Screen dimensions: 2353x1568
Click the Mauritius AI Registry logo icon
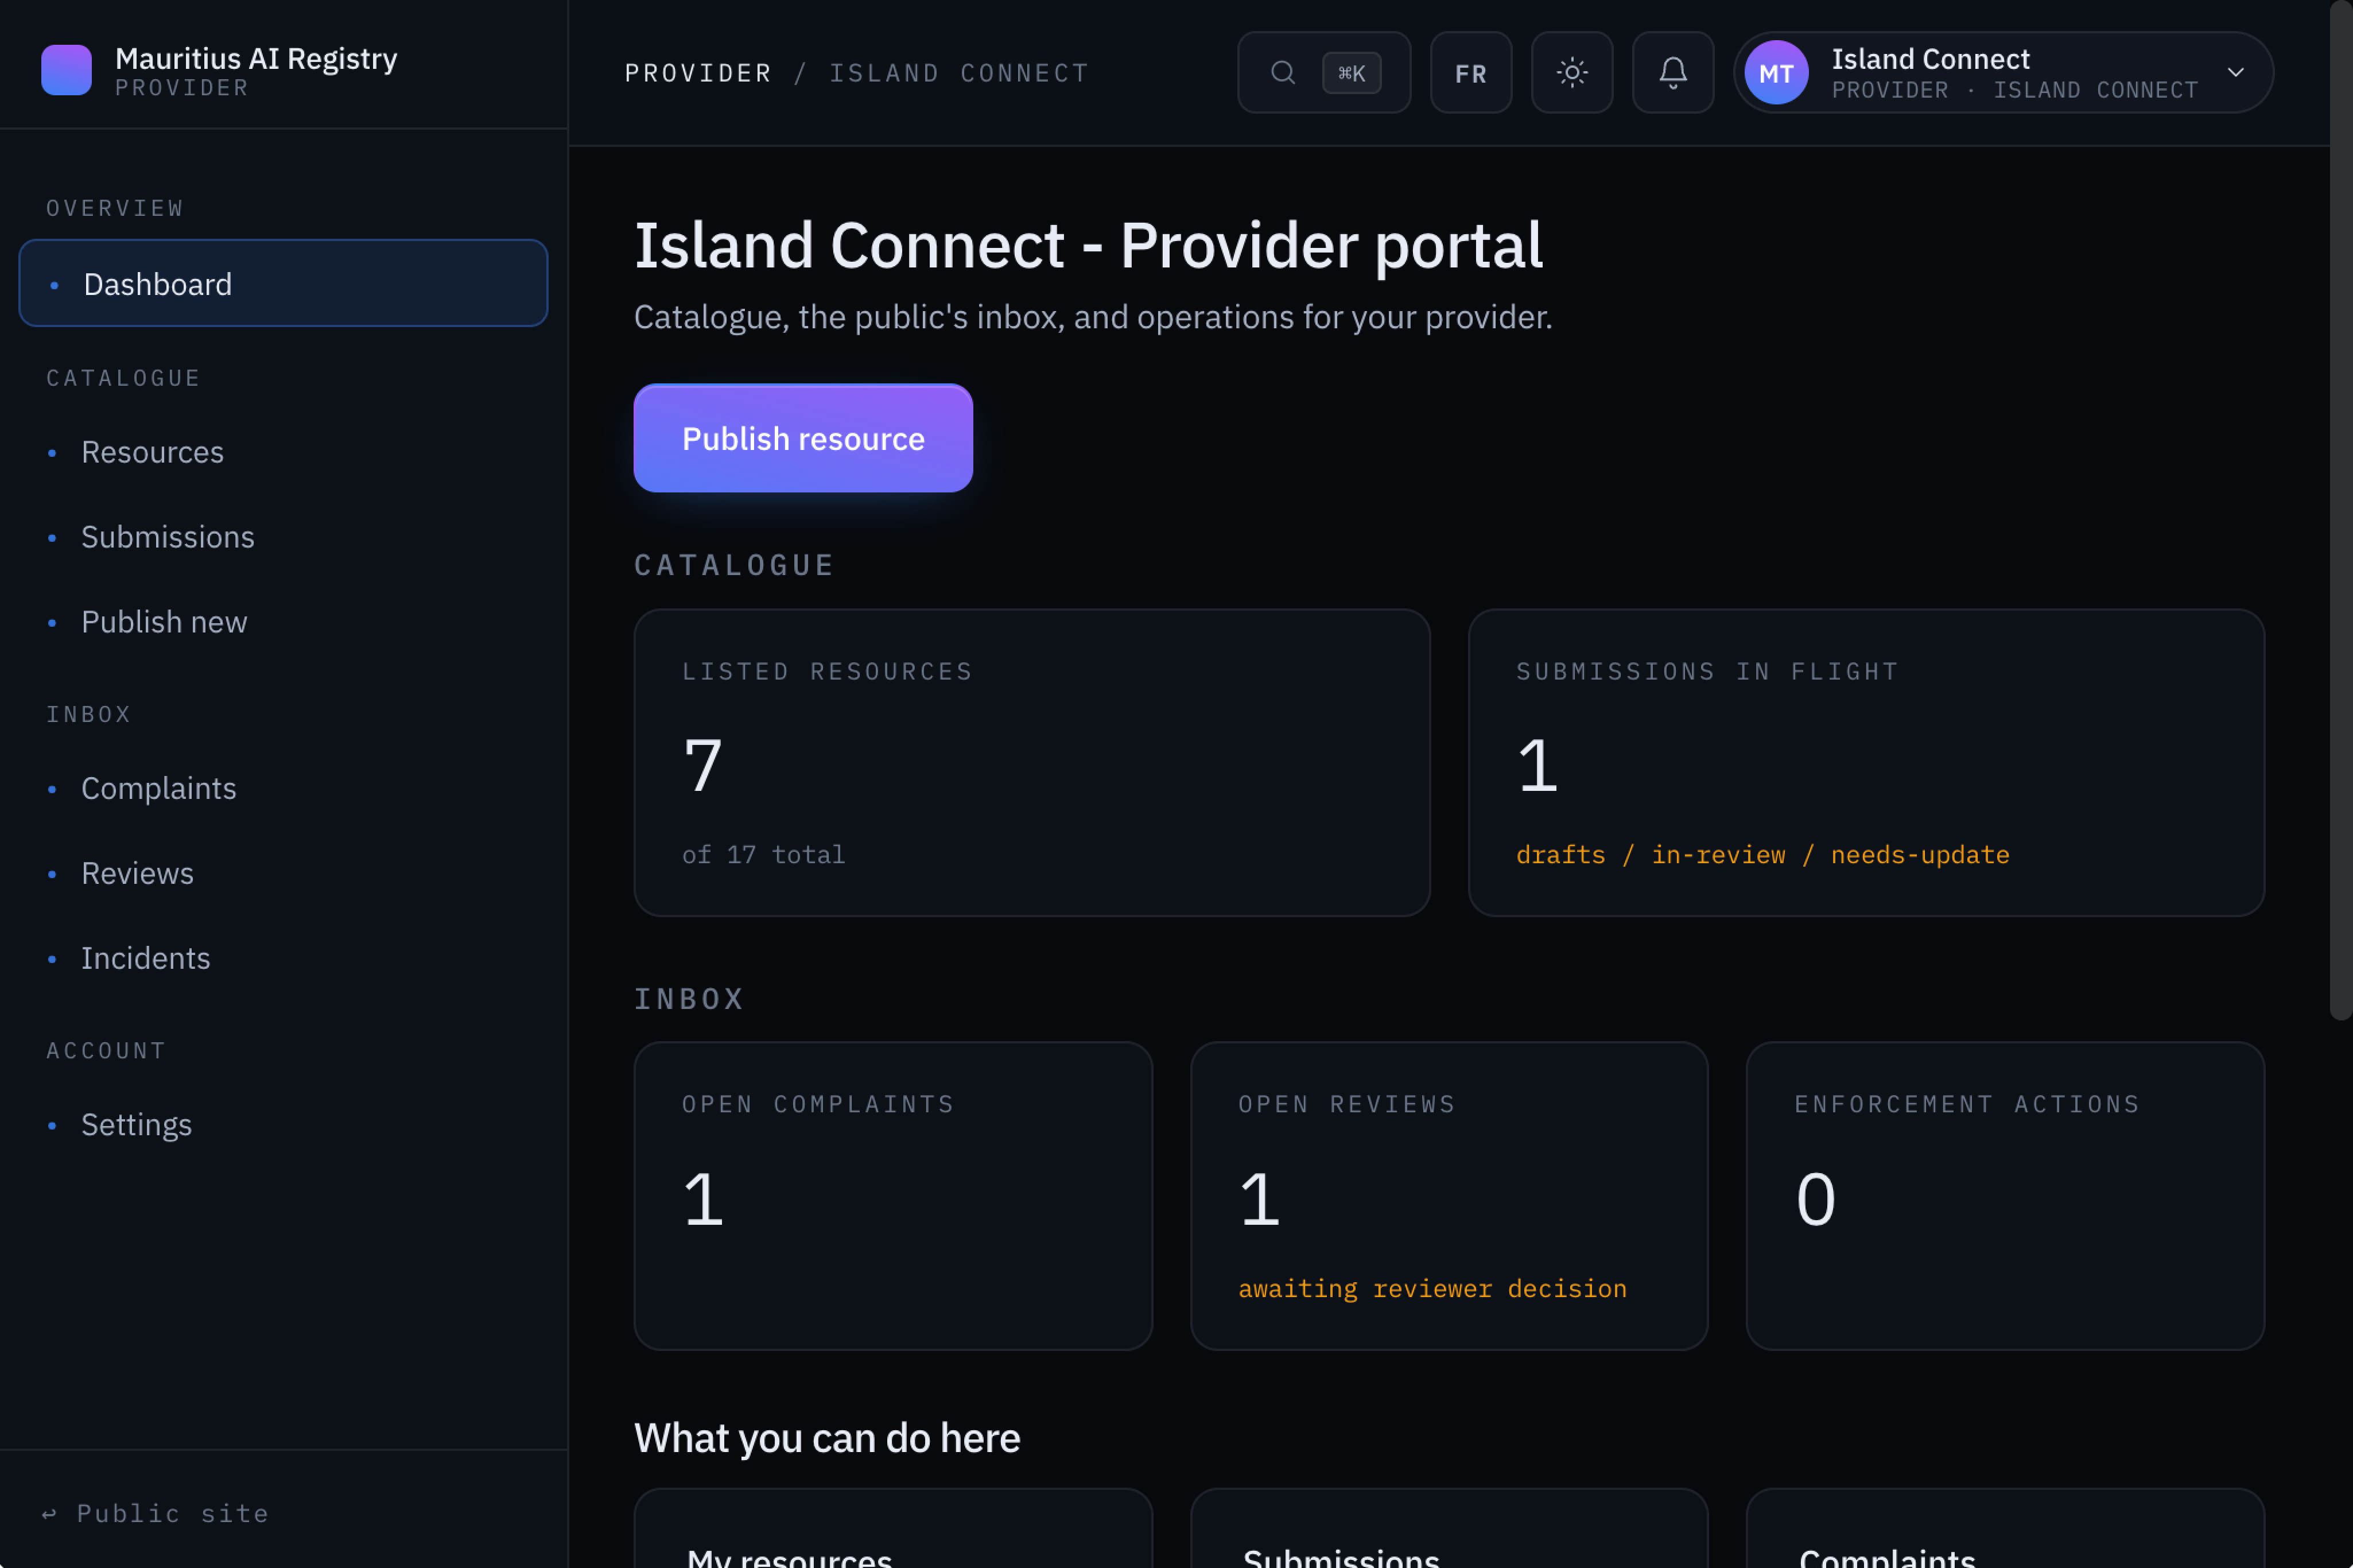point(66,71)
